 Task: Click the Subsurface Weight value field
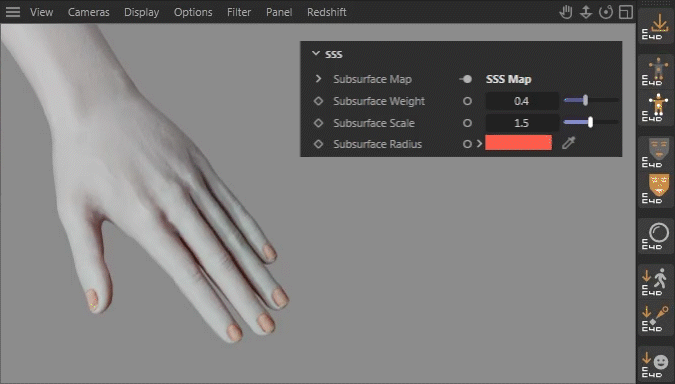(x=522, y=101)
